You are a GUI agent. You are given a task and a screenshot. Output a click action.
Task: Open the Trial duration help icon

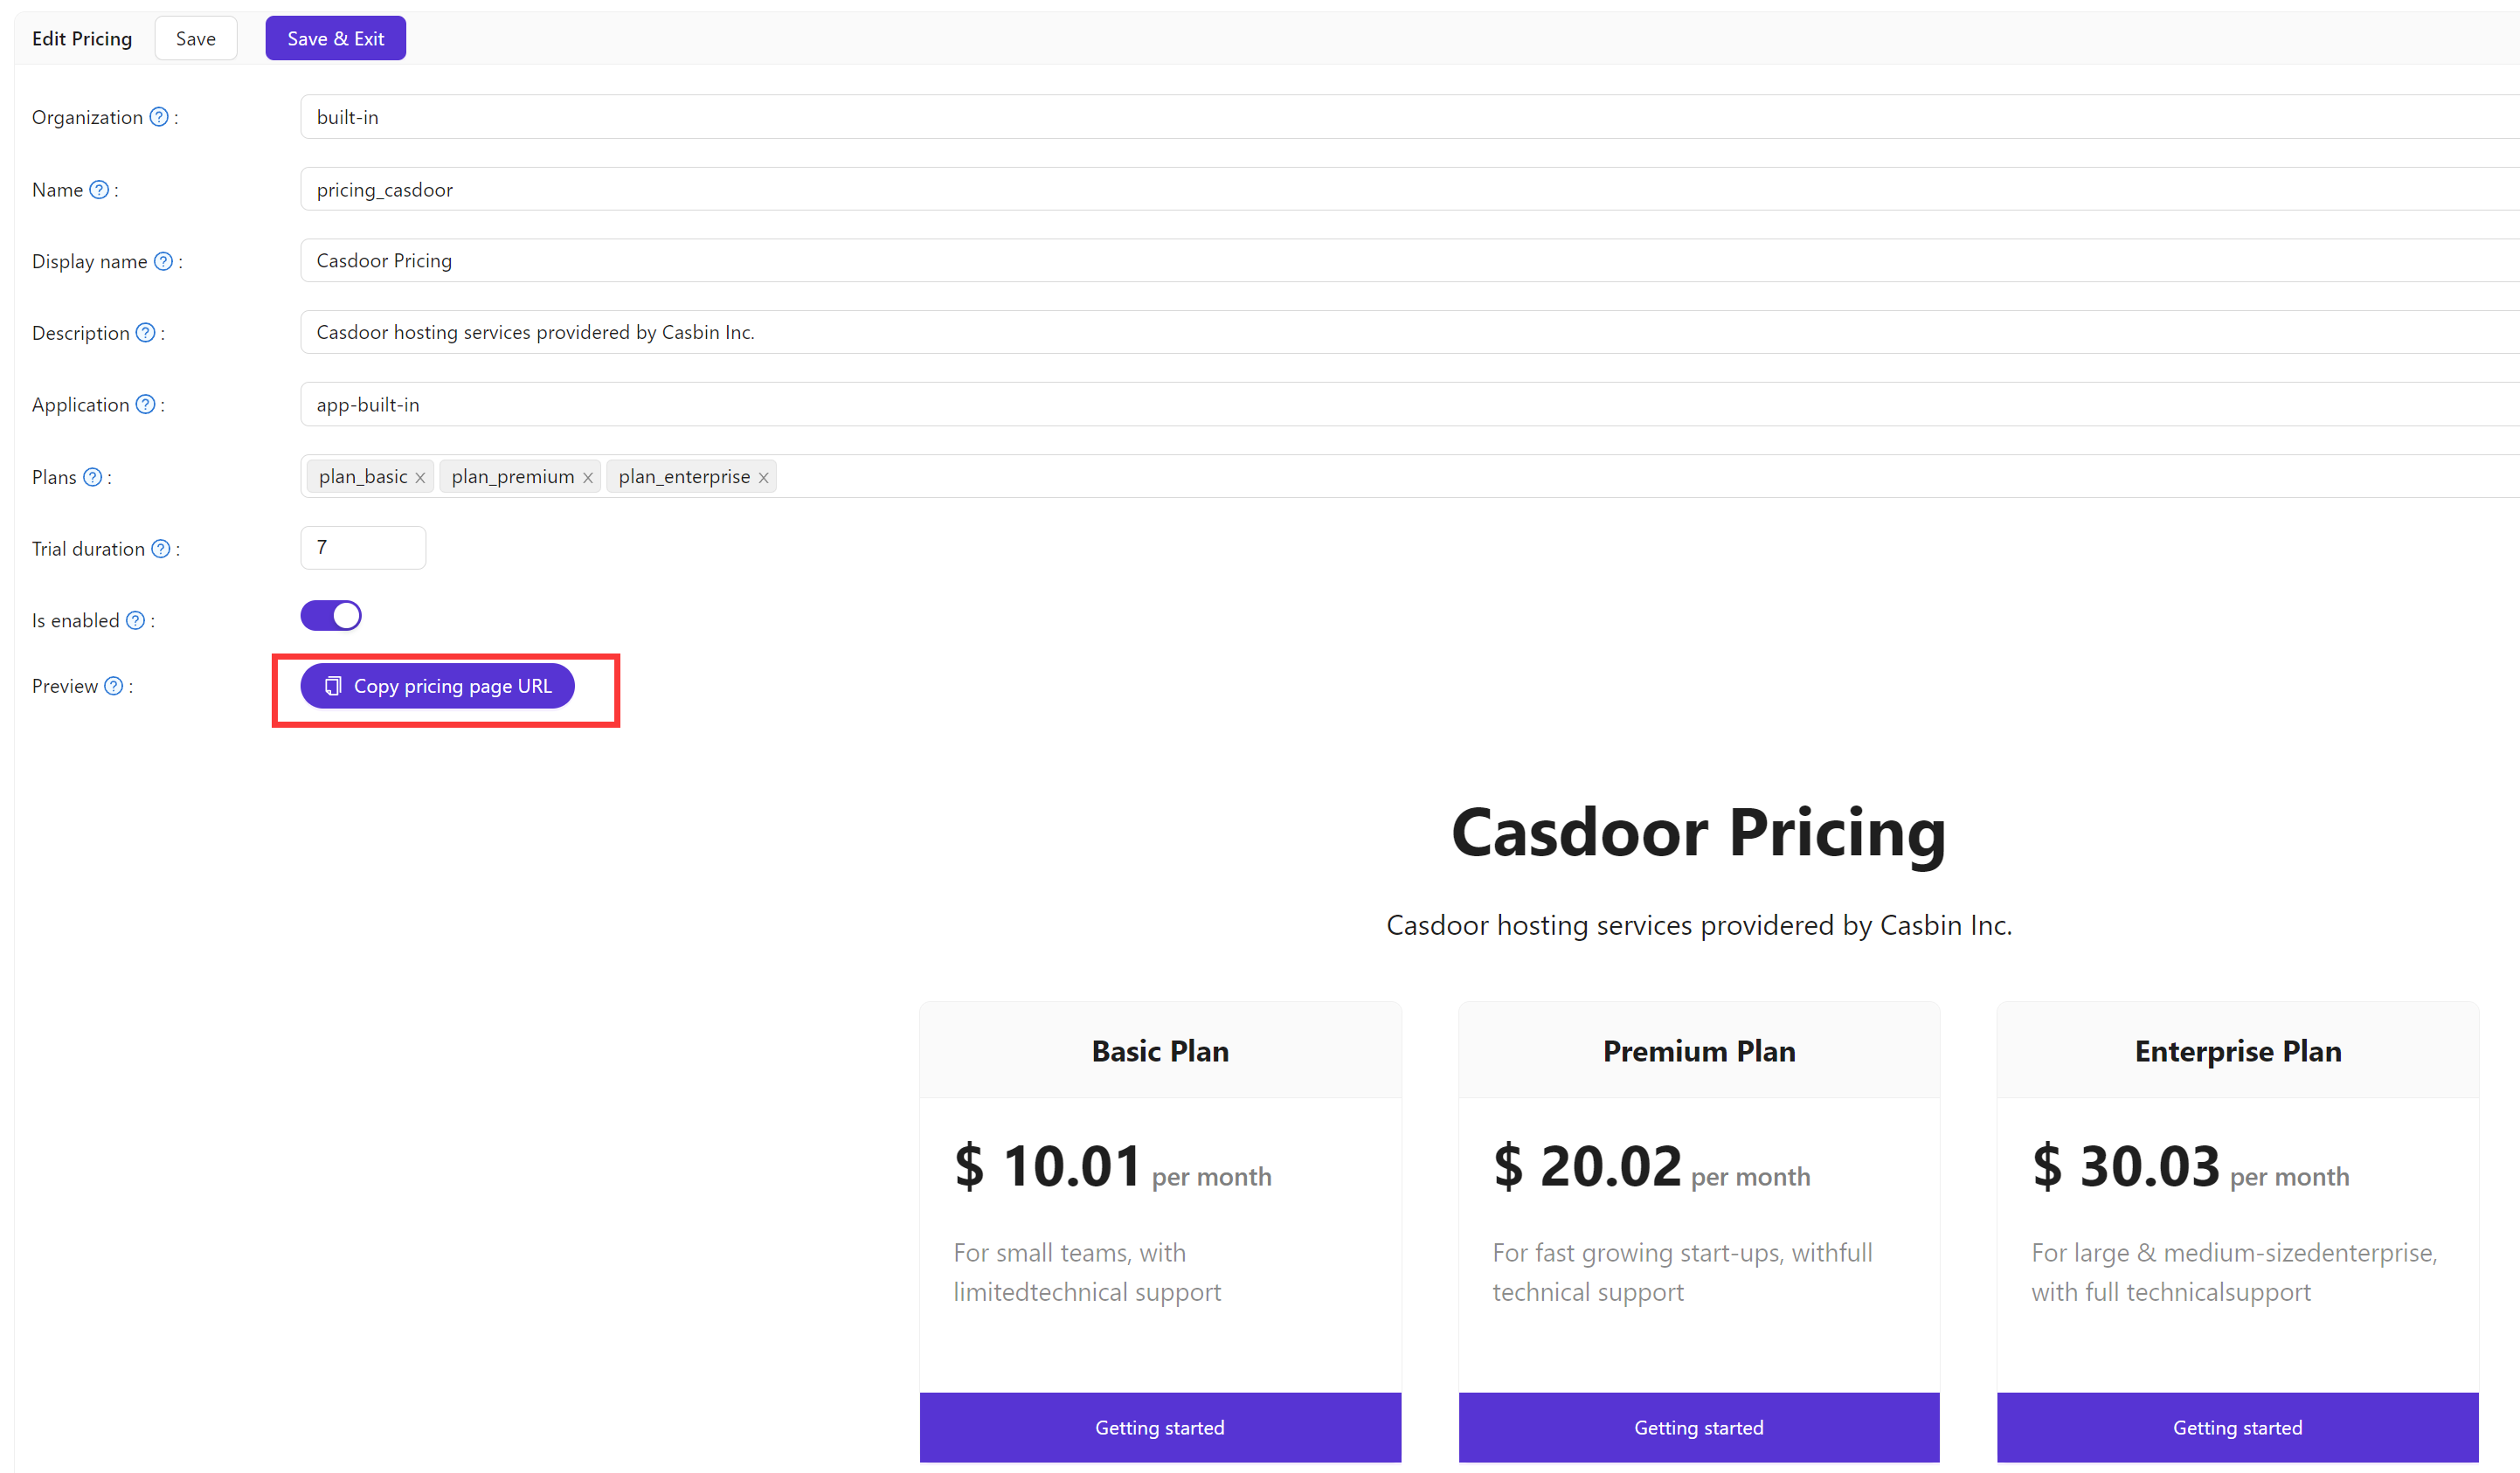pos(161,549)
